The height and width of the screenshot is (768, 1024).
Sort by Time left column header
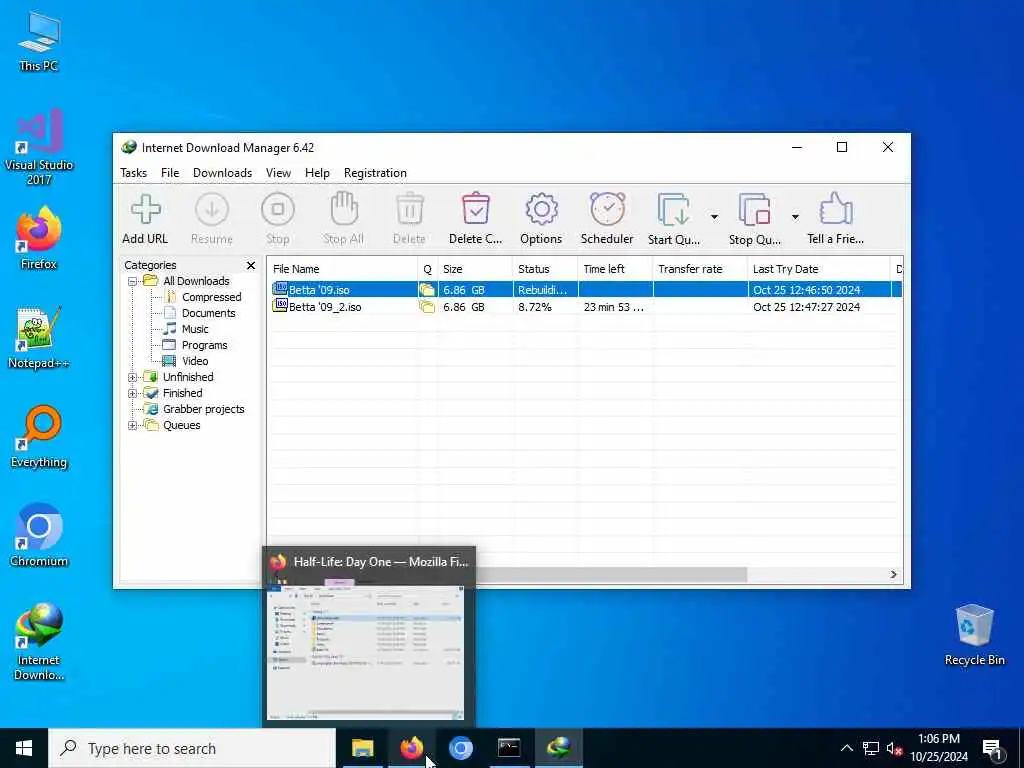[615, 269]
